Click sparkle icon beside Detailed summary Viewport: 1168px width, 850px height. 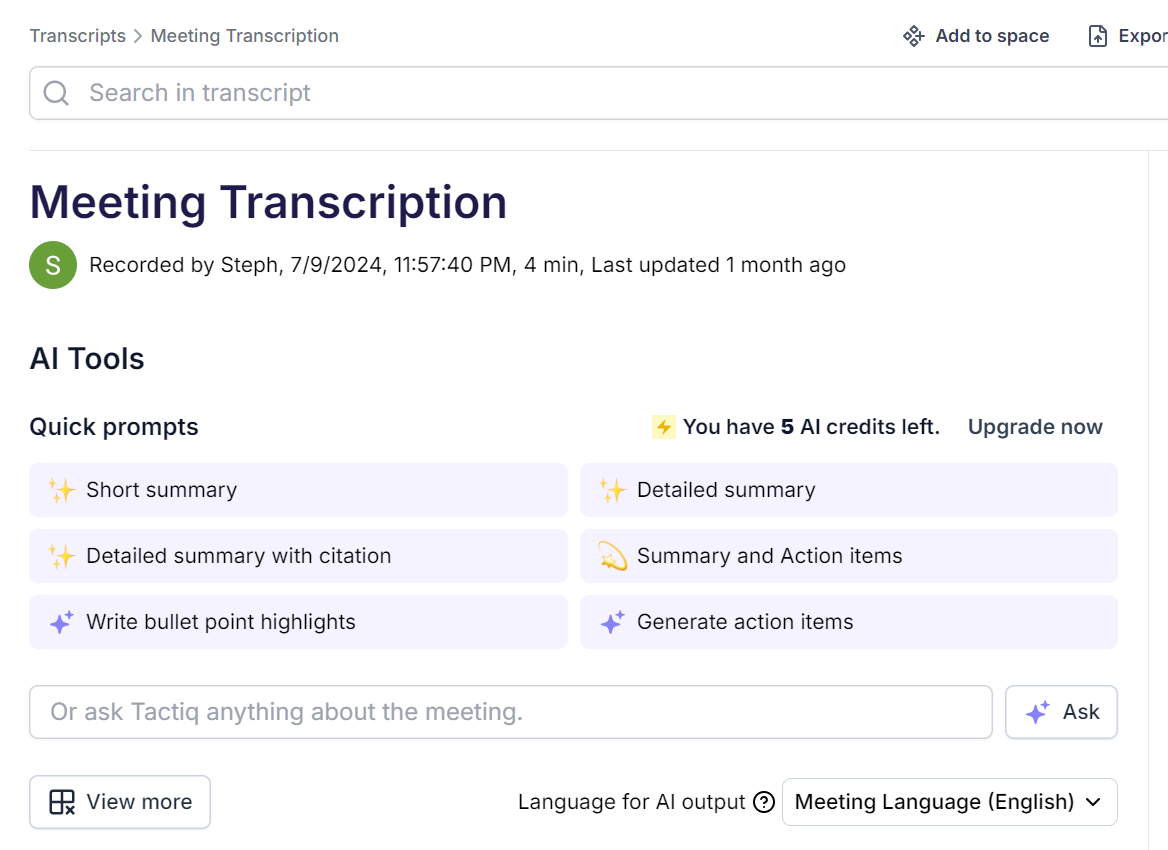[612, 490]
